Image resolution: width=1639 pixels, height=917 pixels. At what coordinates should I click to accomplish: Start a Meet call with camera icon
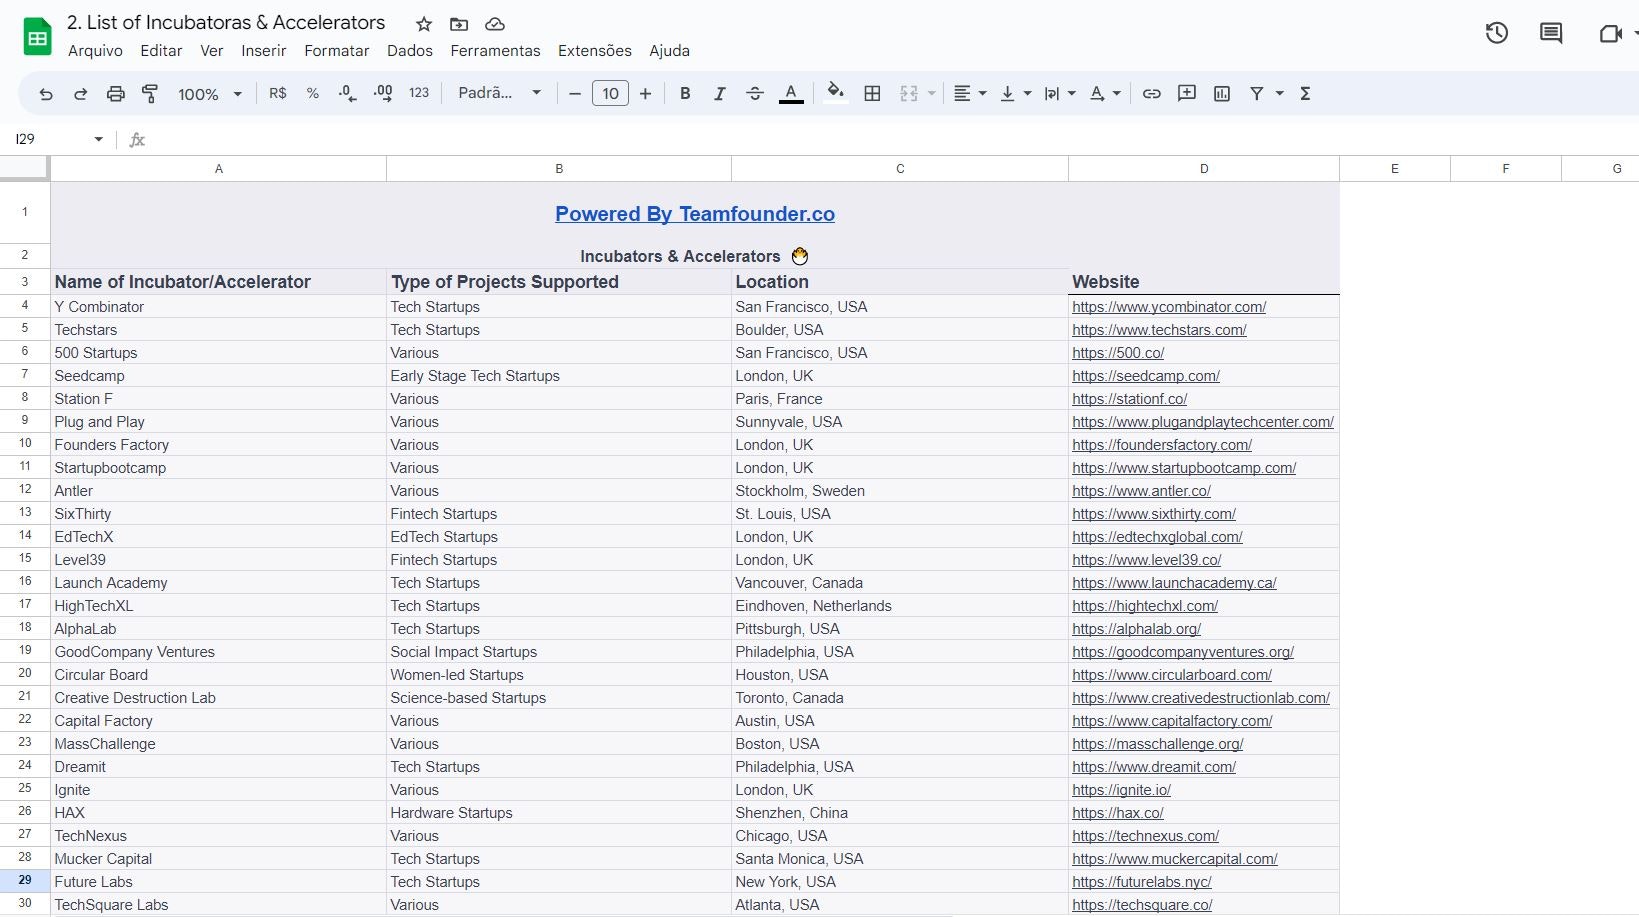(x=1610, y=33)
